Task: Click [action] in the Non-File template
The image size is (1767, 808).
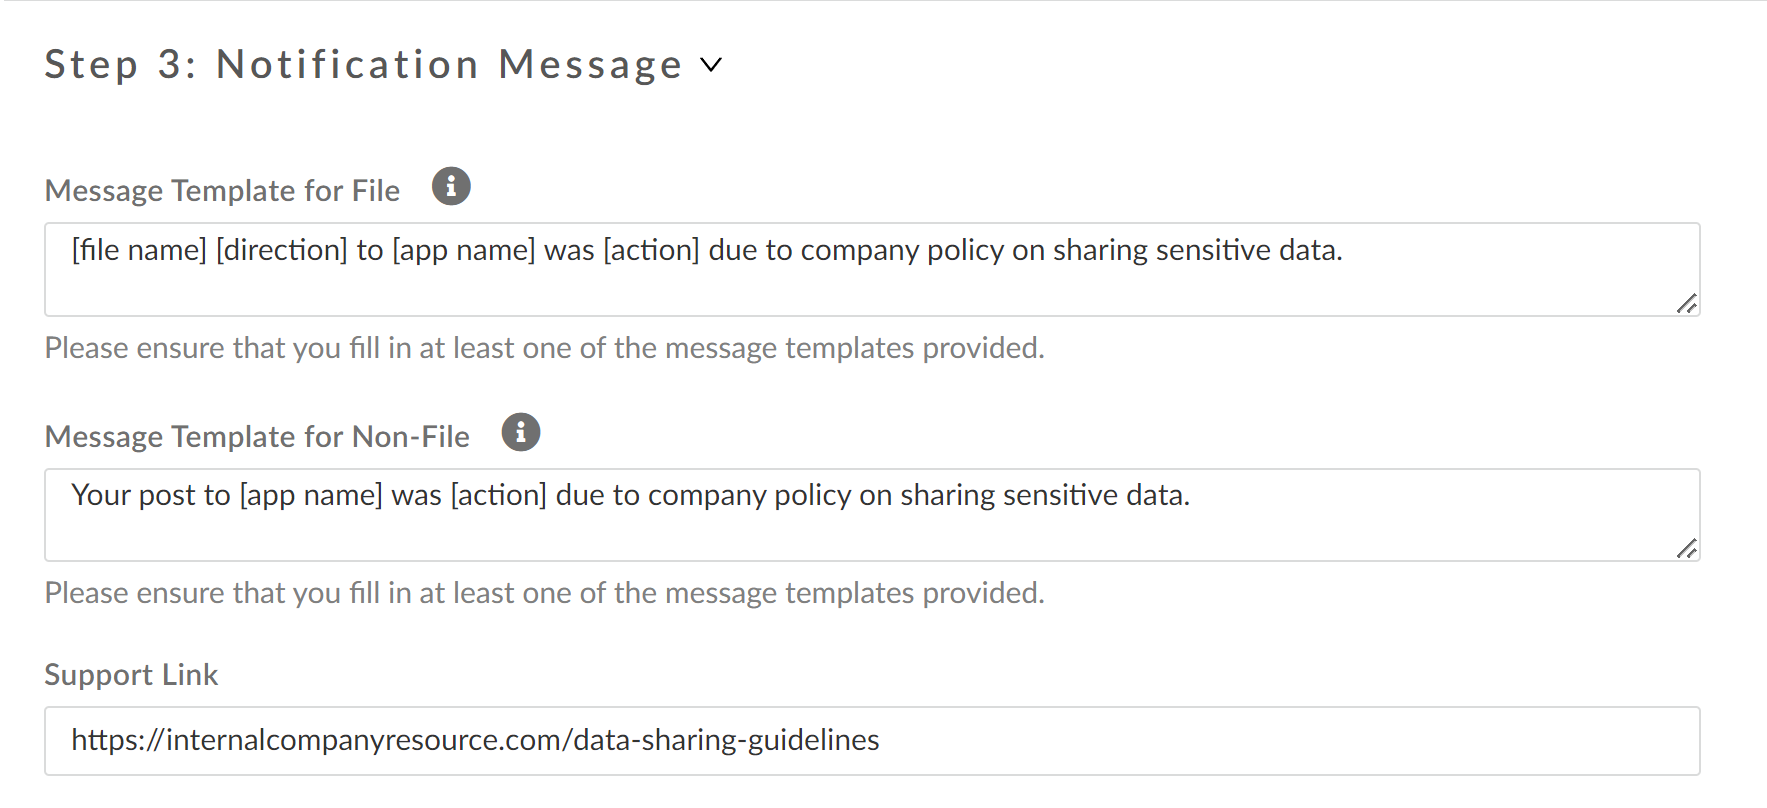Action: coord(499,495)
